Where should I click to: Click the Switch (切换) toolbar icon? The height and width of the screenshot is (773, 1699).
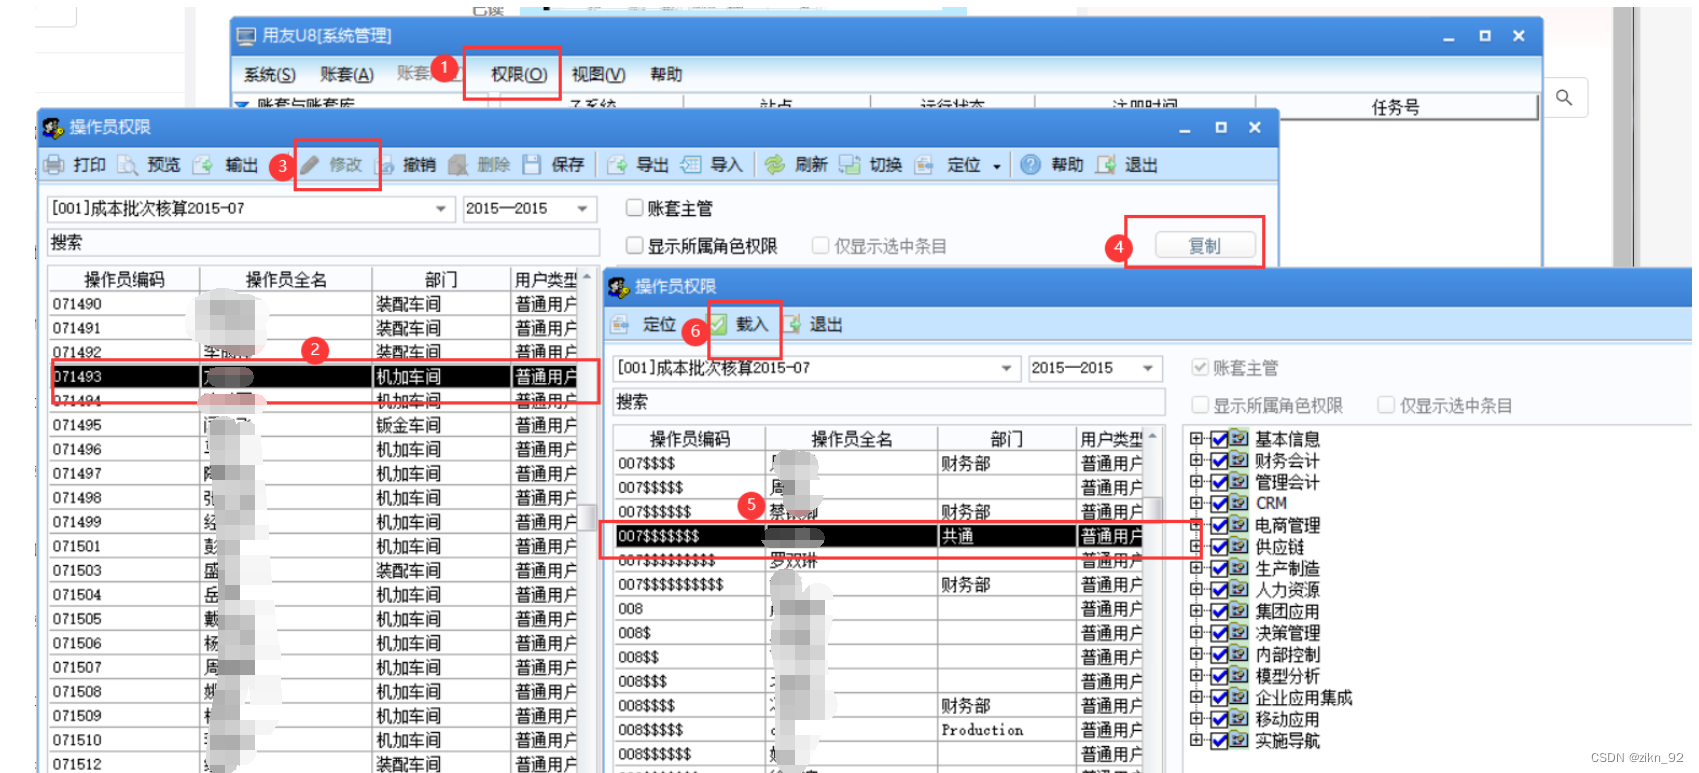[849, 165]
